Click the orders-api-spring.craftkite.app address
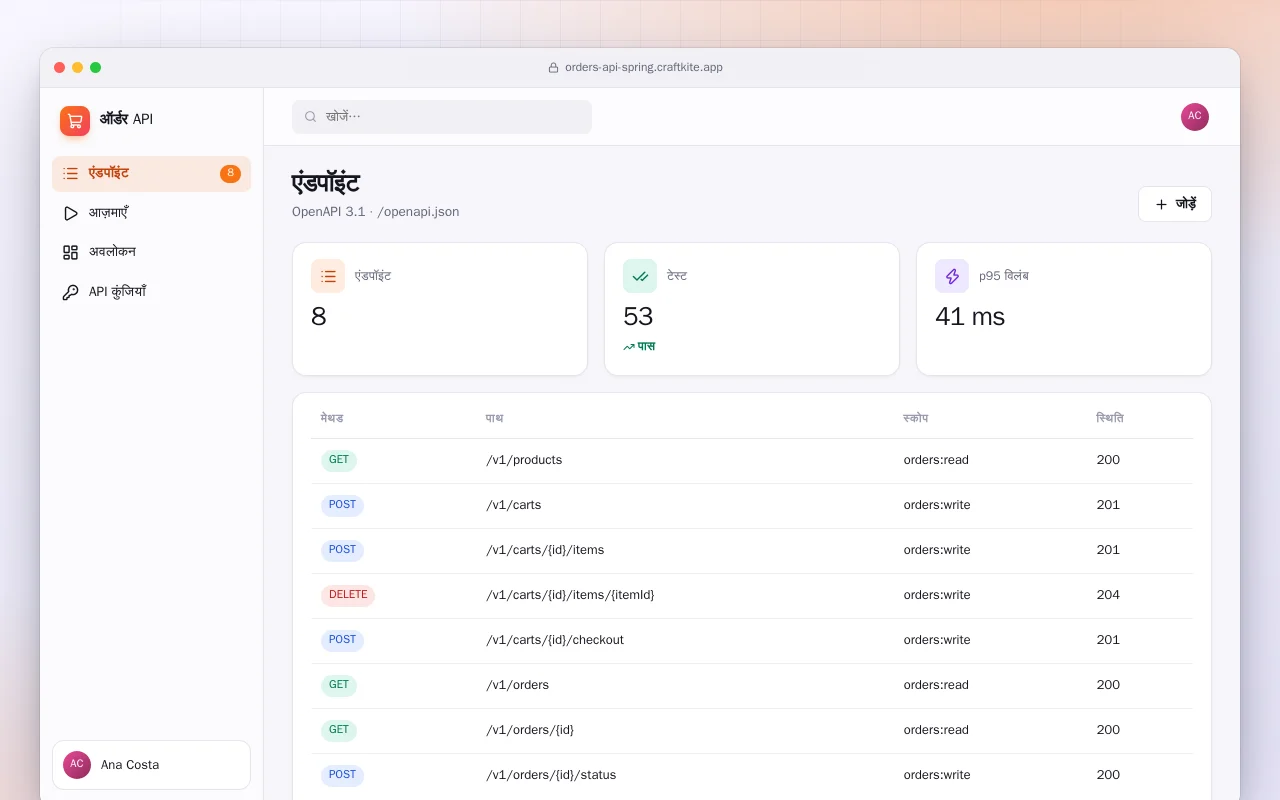Image resolution: width=1280 pixels, height=800 pixels. (644, 68)
